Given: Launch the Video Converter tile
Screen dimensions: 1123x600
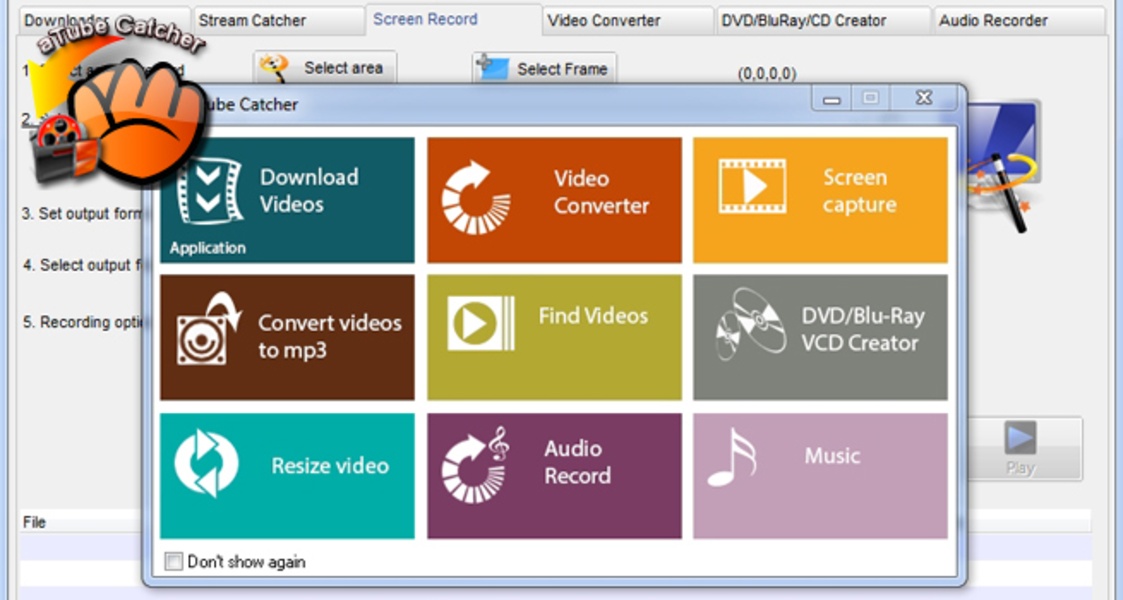Looking at the screenshot, I should point(554,200).
